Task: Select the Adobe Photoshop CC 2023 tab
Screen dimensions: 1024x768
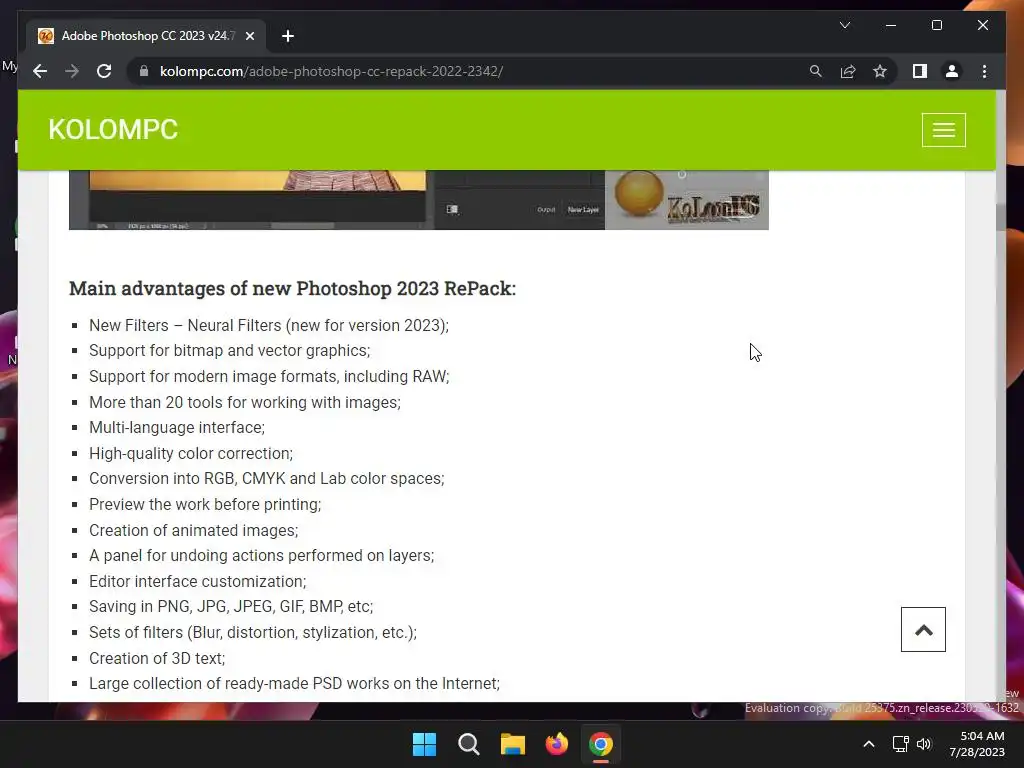Action: pos(146,36)
